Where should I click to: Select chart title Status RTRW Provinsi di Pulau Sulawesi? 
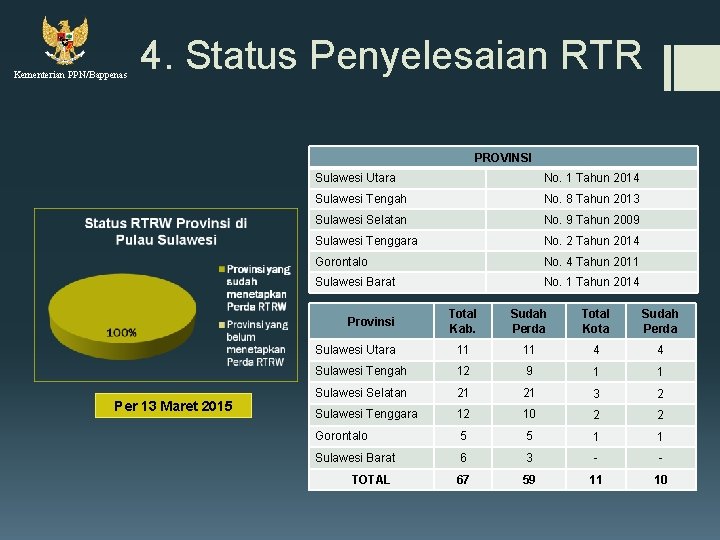click(x=166, y=231)
